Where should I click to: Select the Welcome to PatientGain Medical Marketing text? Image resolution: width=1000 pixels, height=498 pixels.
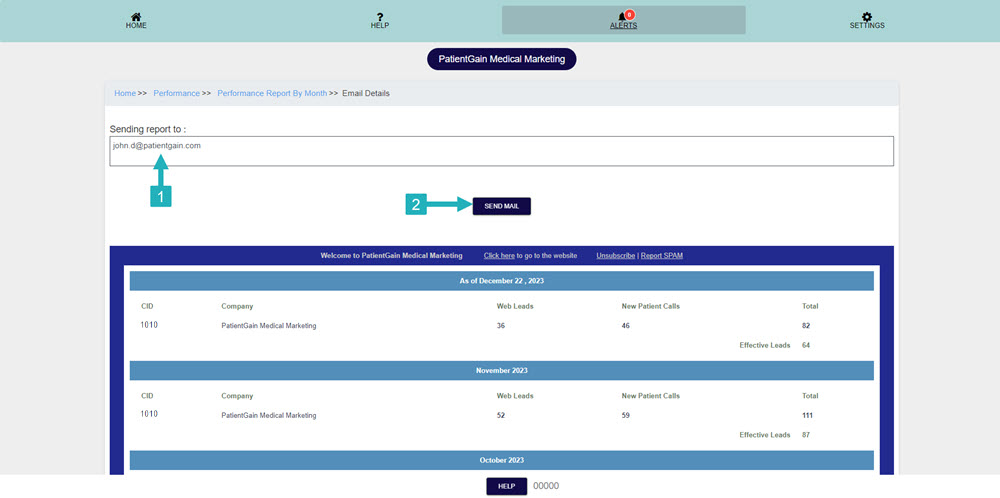tap(392, 256)
